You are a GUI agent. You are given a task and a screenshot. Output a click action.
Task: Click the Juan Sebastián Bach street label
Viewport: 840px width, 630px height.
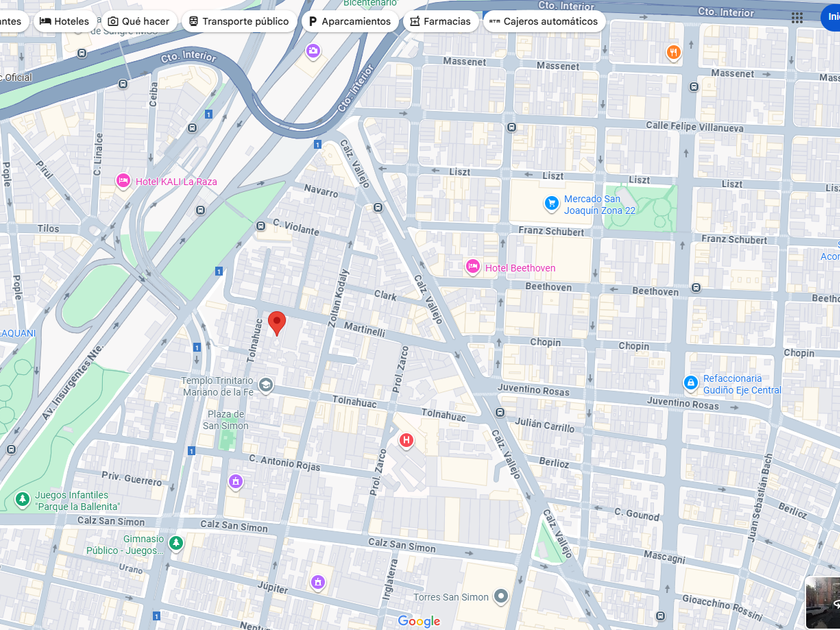[761, 498]
